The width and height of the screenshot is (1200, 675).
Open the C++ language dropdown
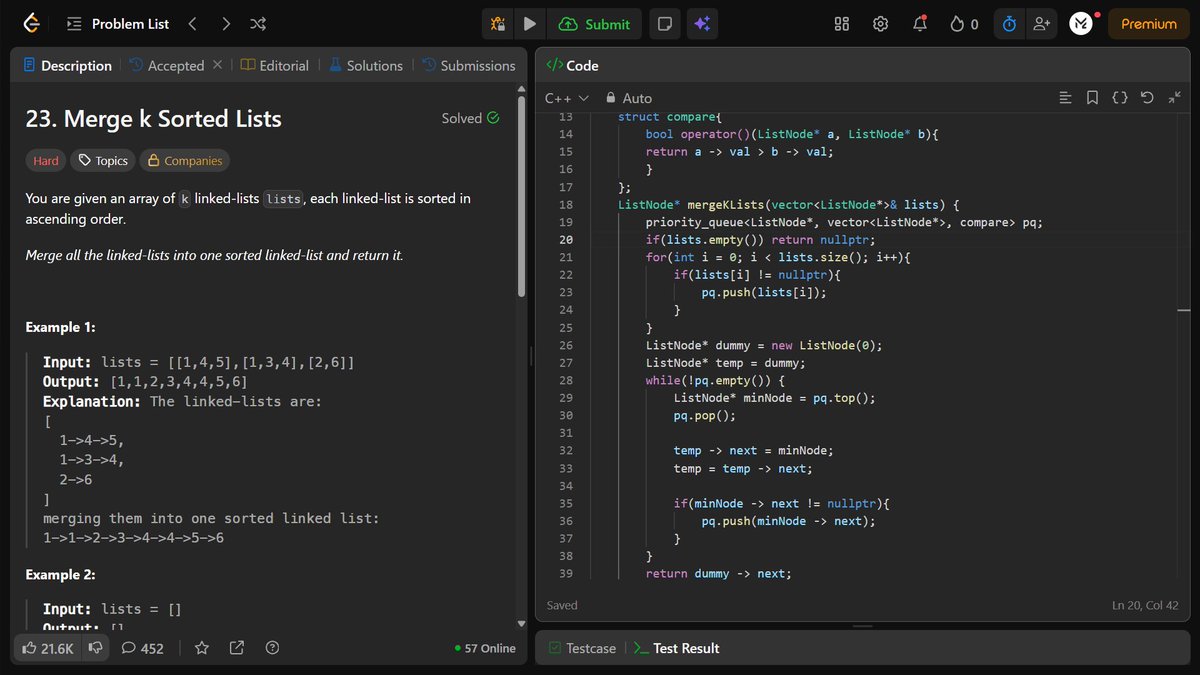tap(566, 98)
